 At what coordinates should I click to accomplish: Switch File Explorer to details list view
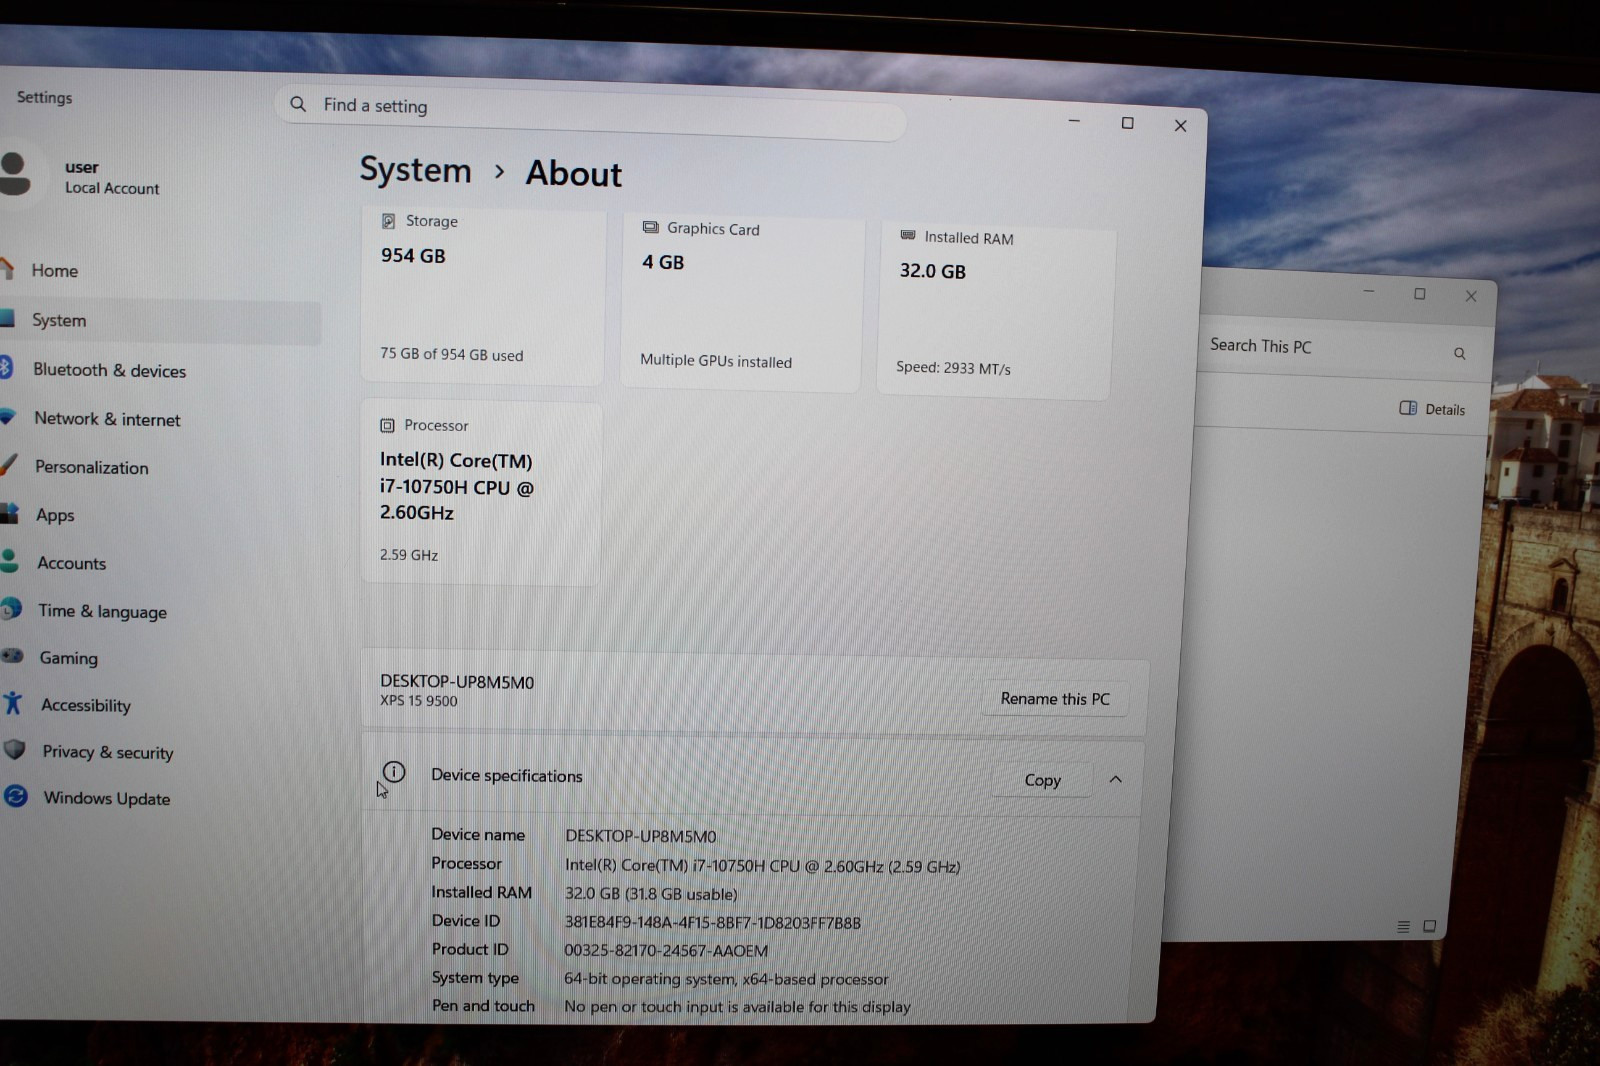[1403, 927]
